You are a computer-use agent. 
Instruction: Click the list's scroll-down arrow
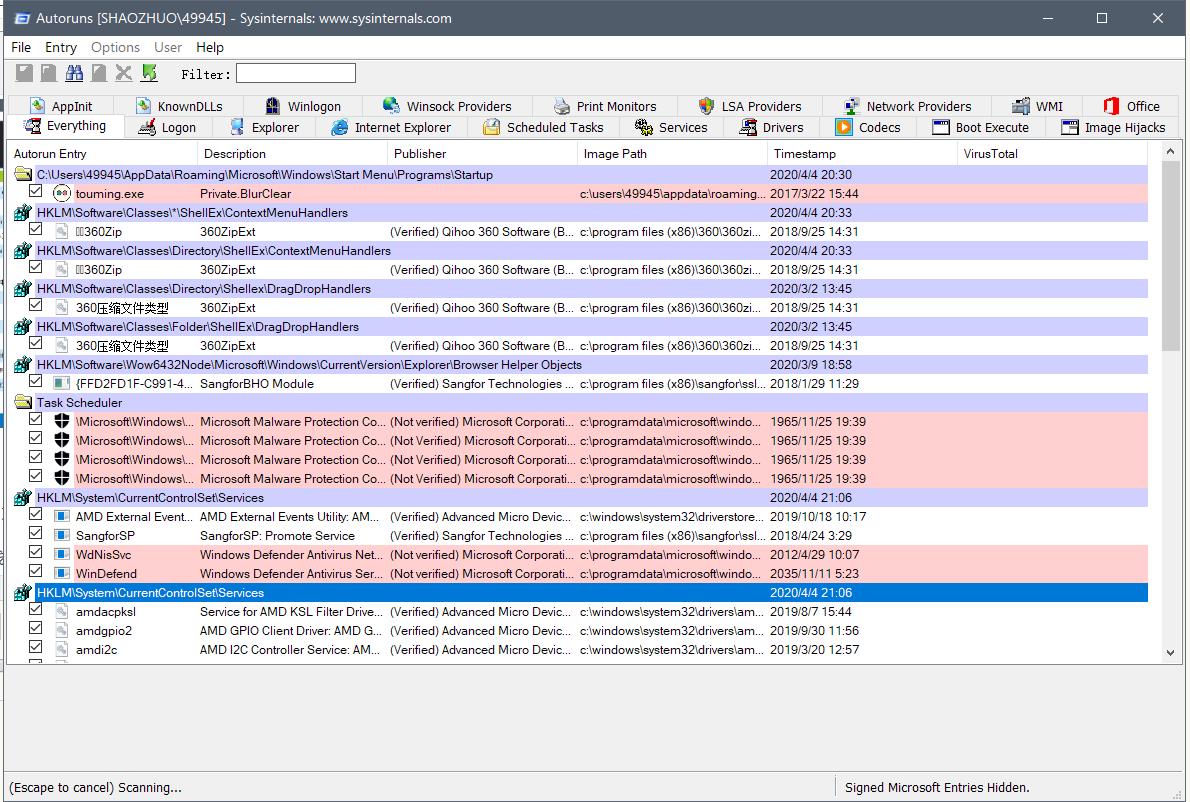pyautogui.click(x=1170, y=653)
